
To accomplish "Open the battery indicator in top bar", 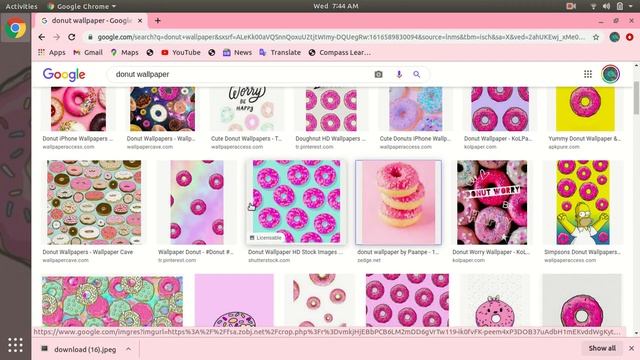I will pos(620,6).
